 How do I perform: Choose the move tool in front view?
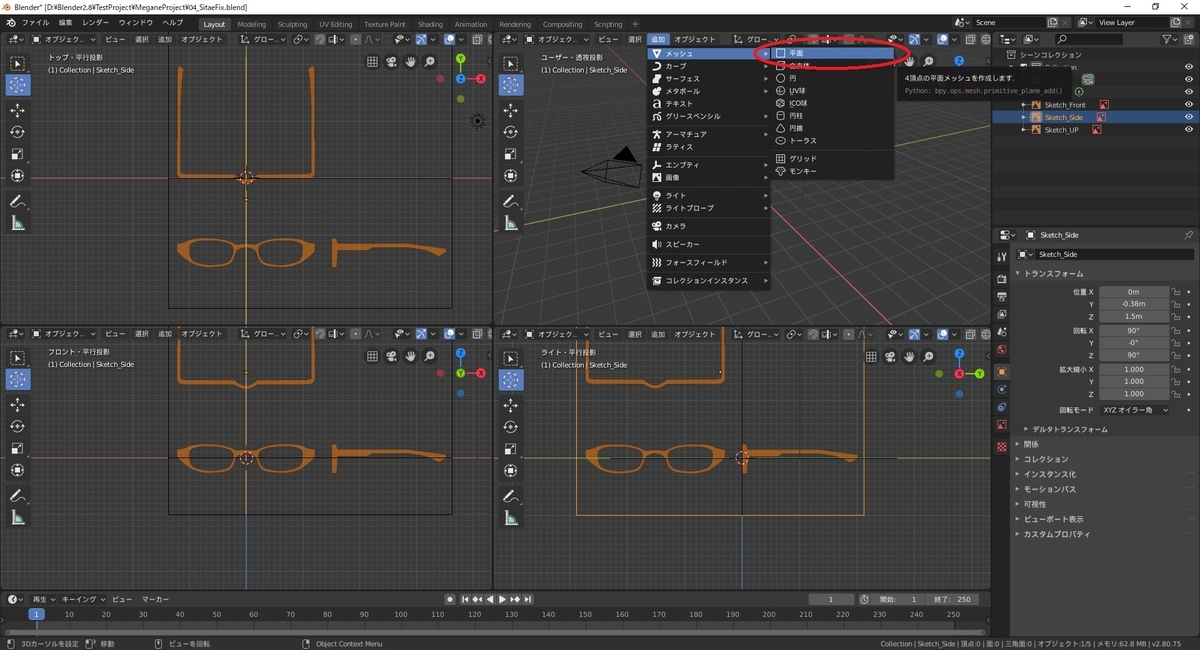pos(18,404)
